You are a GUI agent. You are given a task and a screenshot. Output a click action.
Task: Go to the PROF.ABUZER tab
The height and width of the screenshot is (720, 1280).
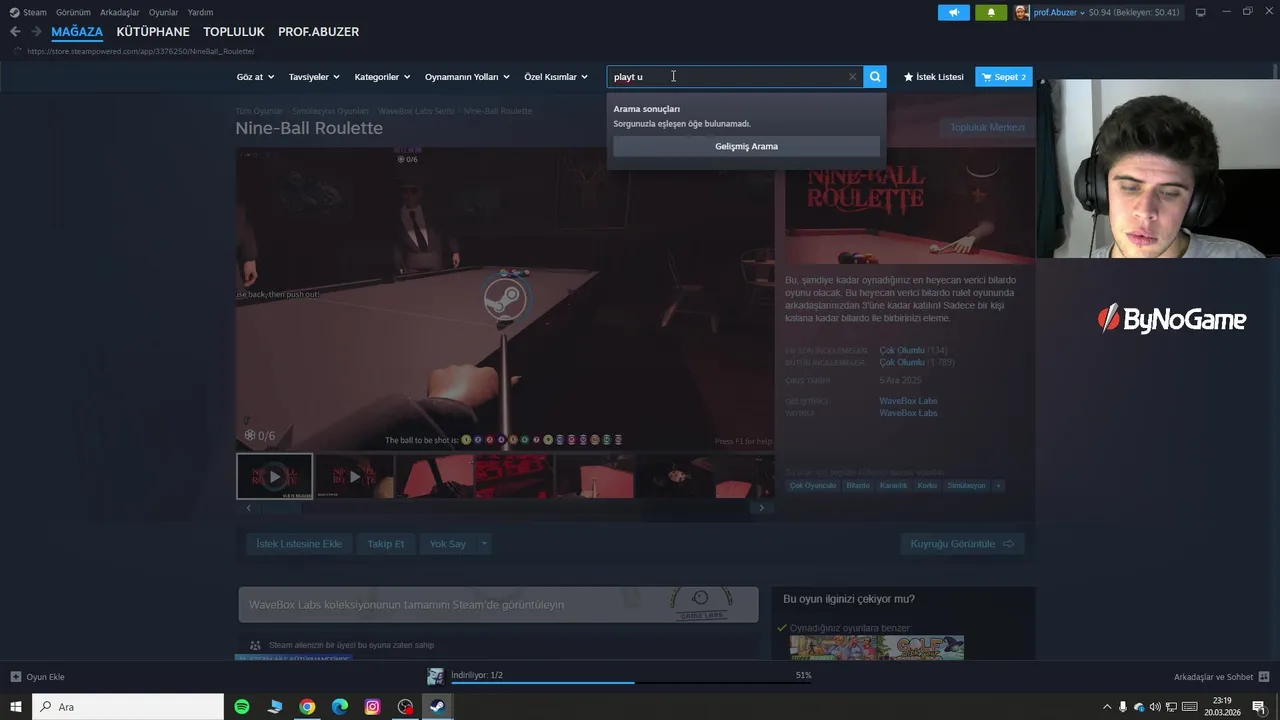click(318, 32)
